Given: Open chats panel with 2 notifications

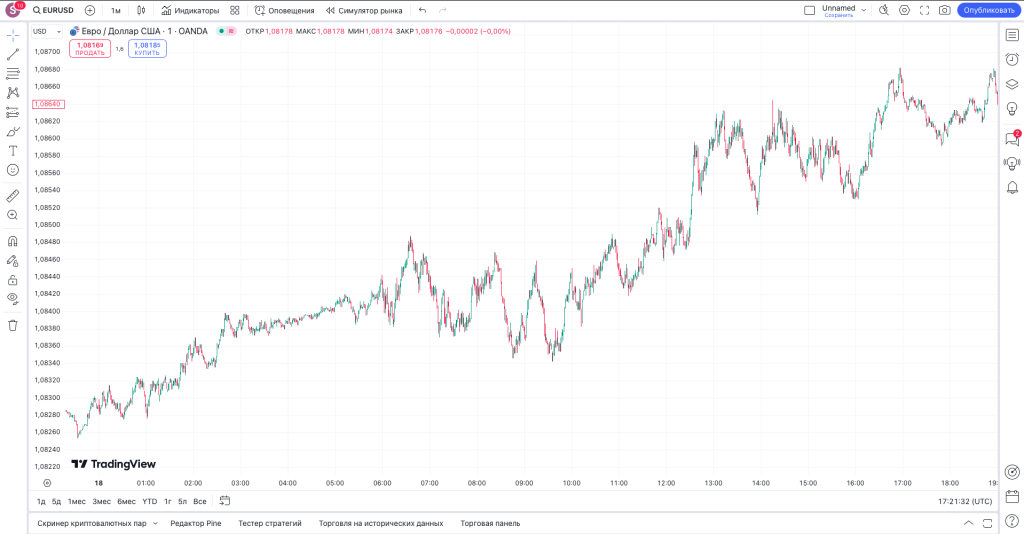Looking at the screenshot, I should tap(1012, 138).
